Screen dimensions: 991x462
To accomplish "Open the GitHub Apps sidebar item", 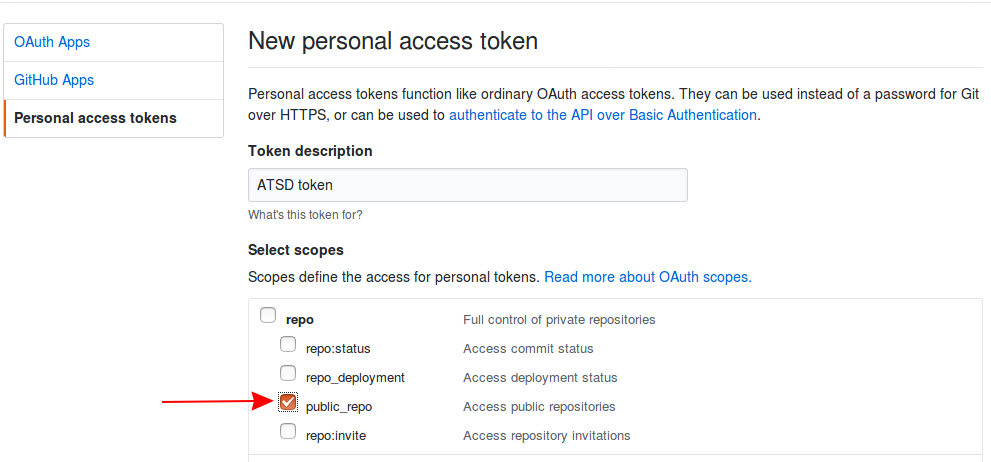I will coord(114,80).
